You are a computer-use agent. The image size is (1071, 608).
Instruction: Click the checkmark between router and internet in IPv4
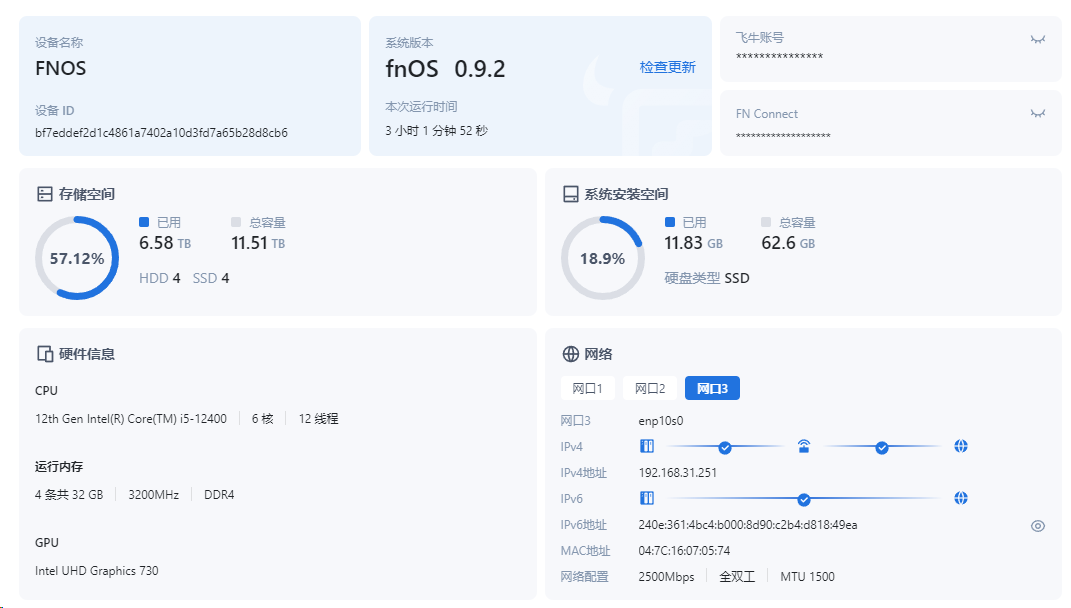point(882,447)
